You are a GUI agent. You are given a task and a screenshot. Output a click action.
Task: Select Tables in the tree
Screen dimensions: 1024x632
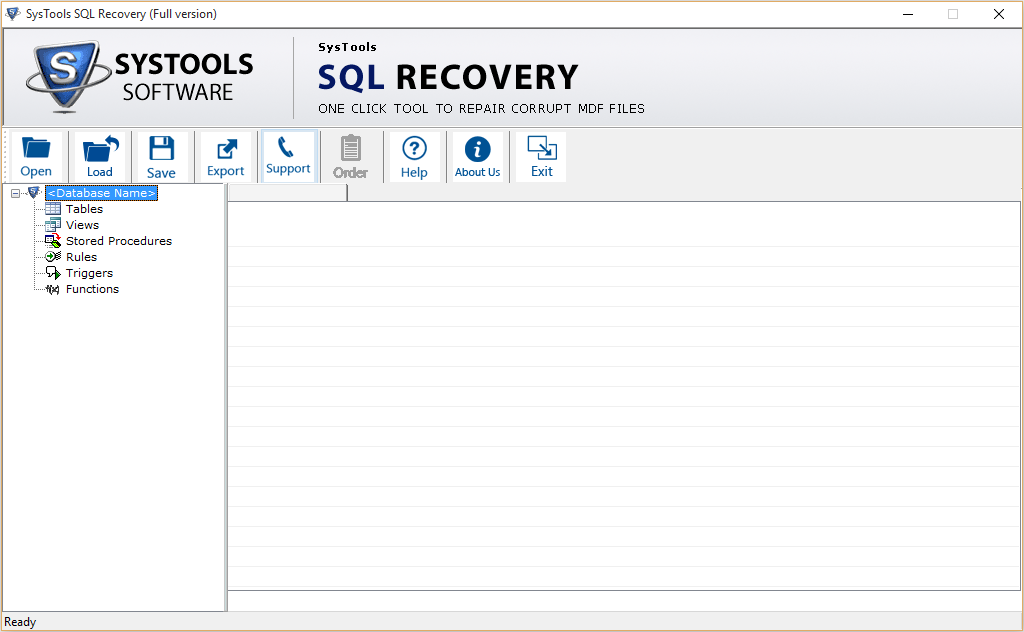pyautogui.click(x=84, y=209)
